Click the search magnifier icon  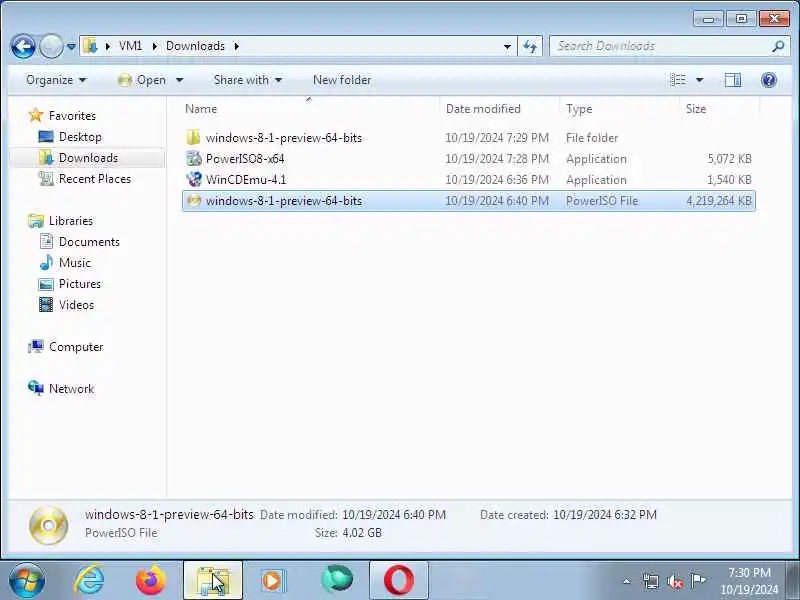[778, 46]
